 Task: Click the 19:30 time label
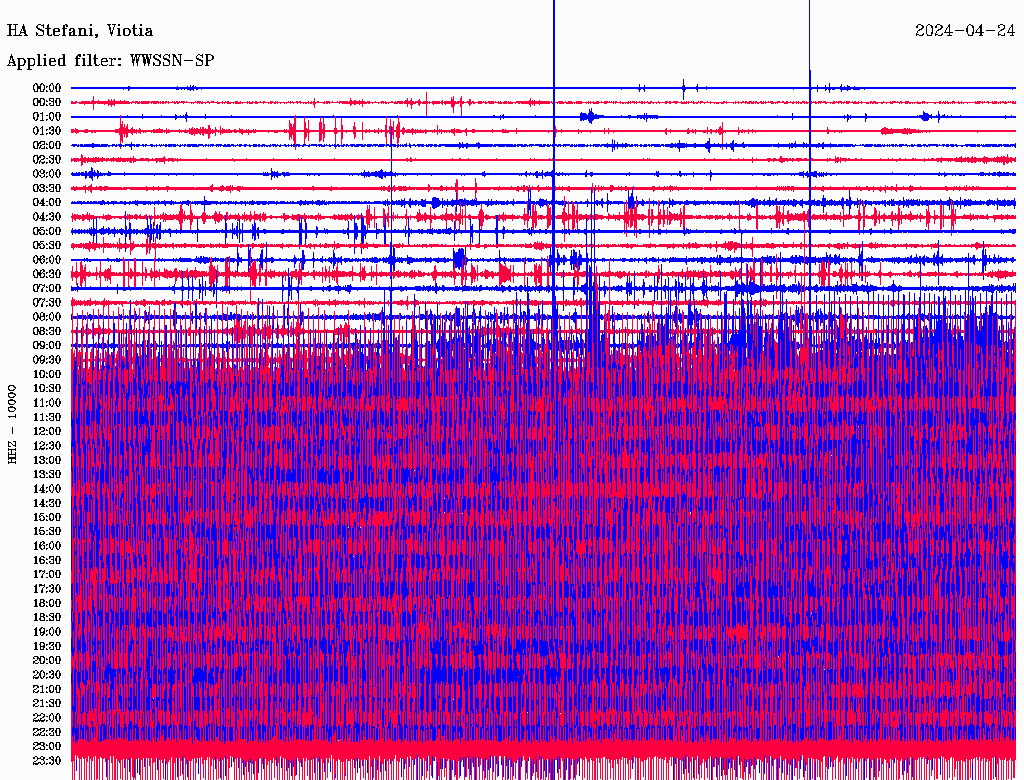[x=47, y=646]
